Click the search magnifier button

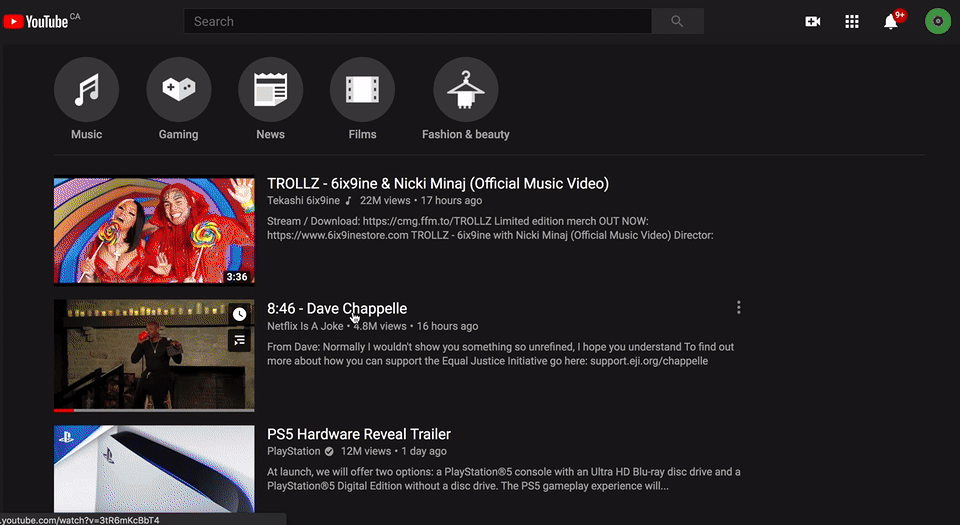click(677, 21)
